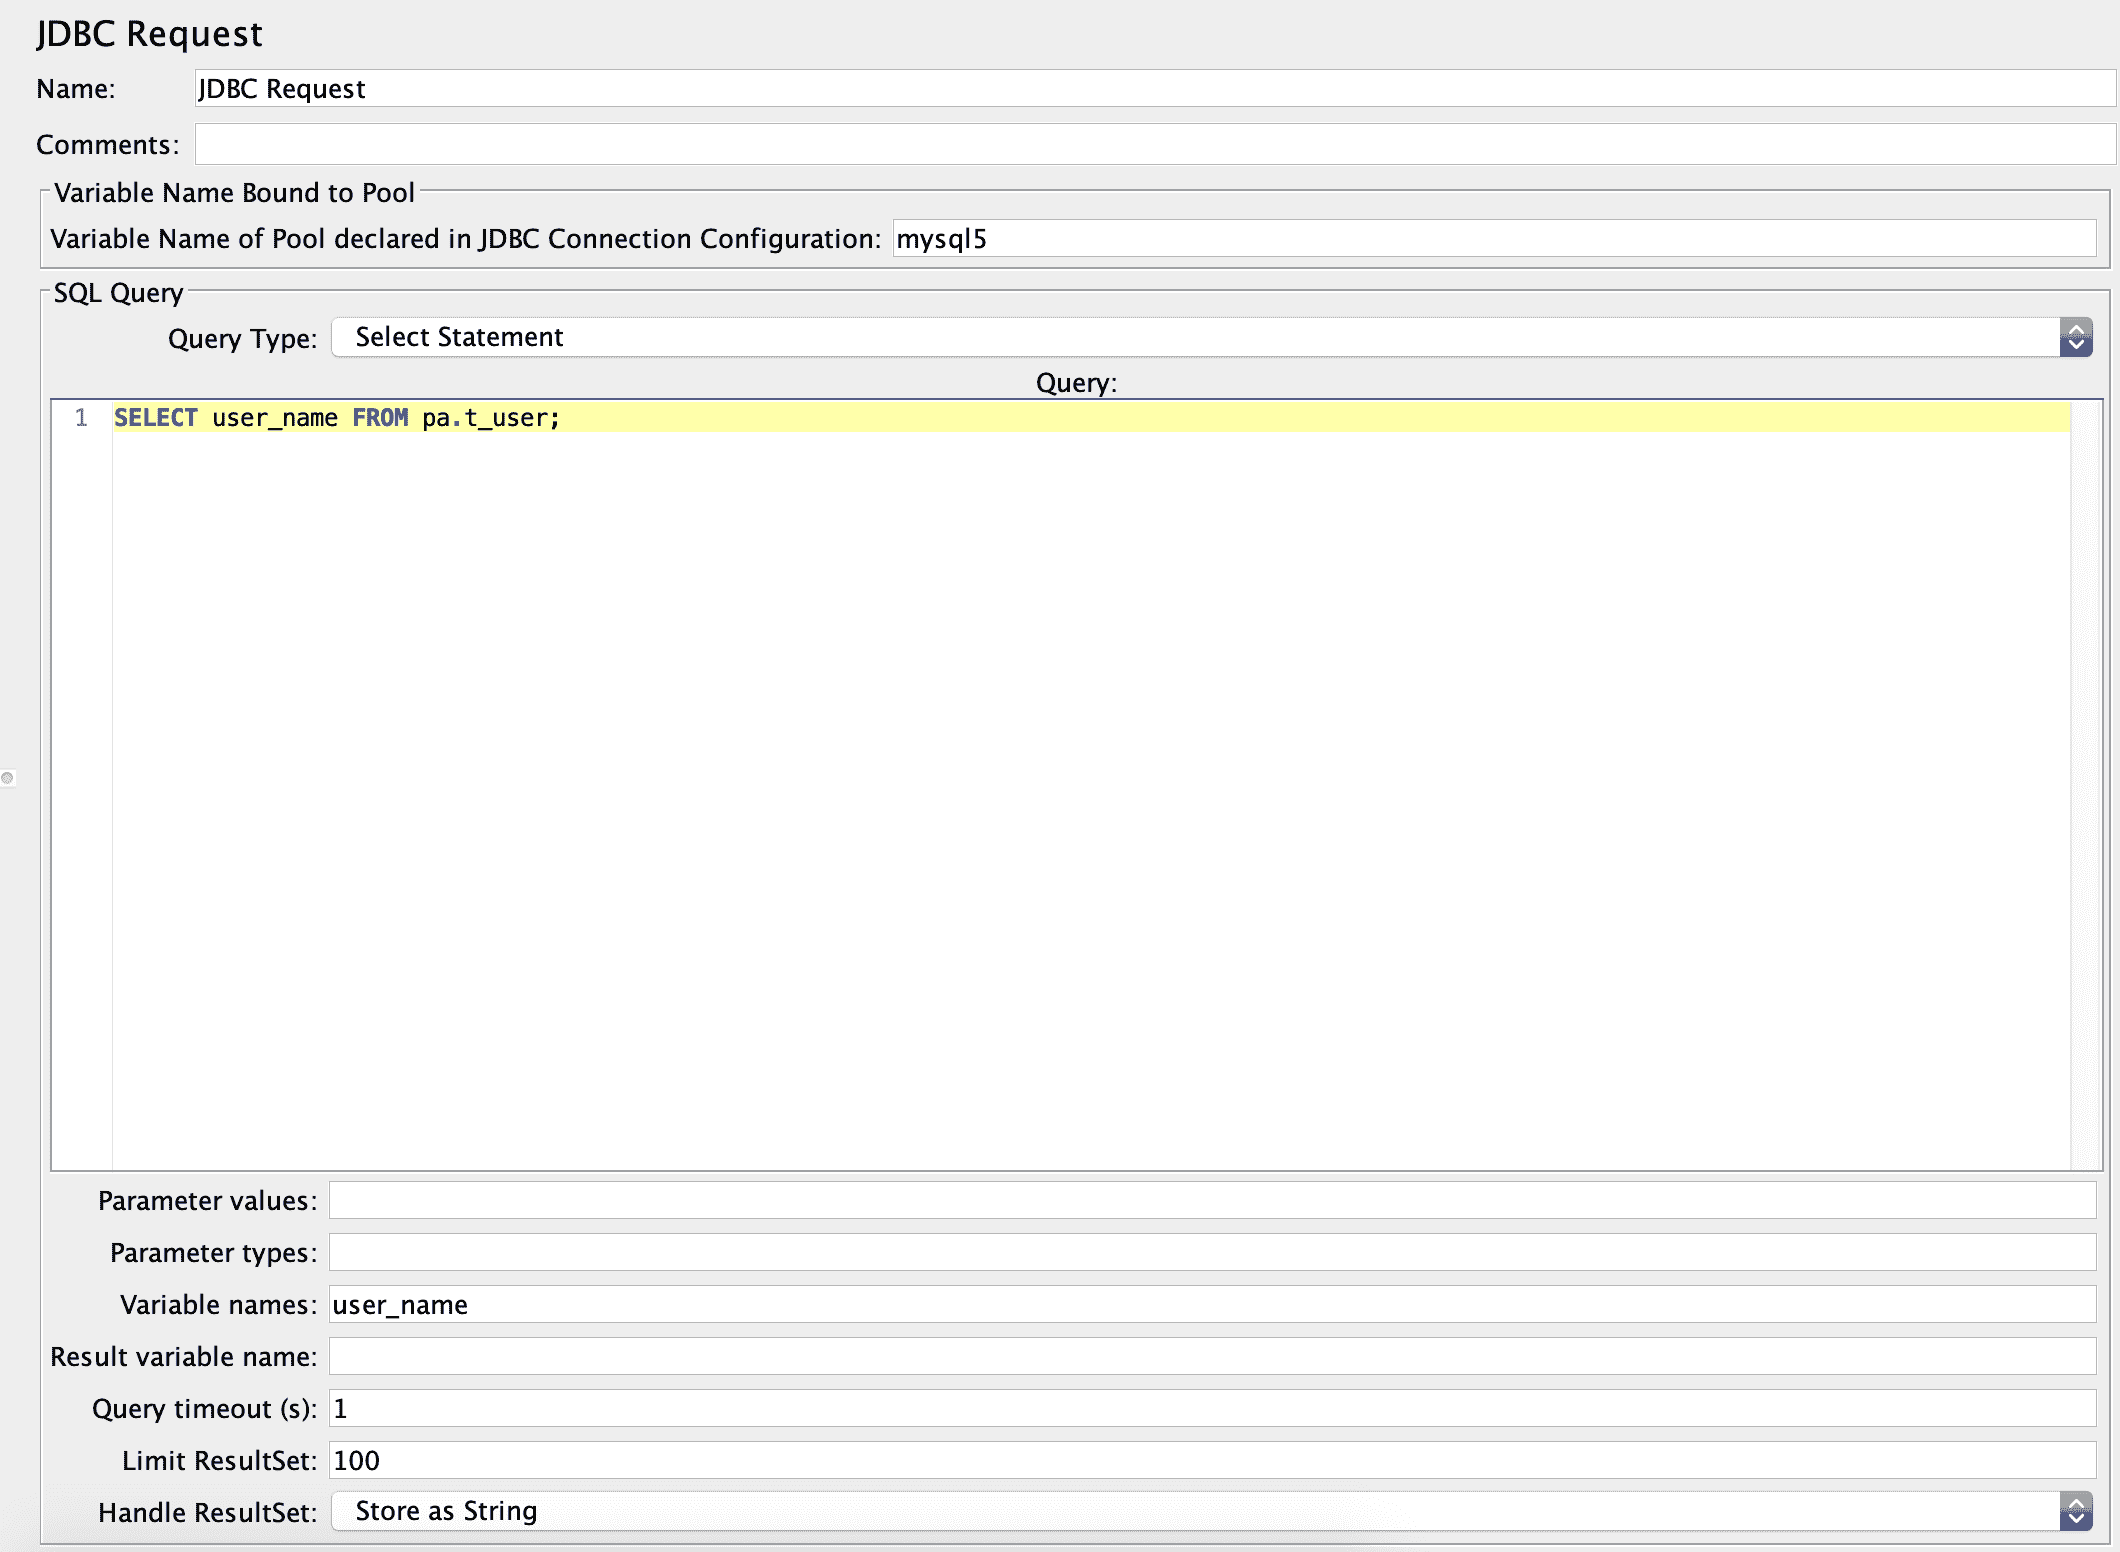This screenshot has width=2120, height=1552.
Task: Focus the Result variable name field
Action: [1210, 1357]
